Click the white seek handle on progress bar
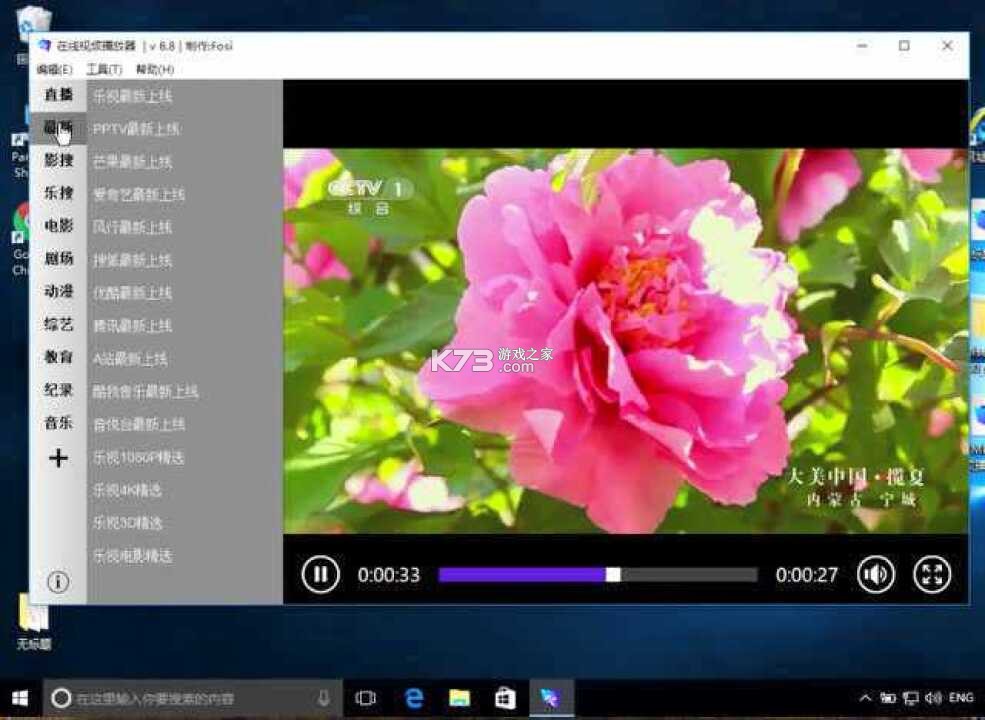Screen dimensions: 985x720 [613, 575]
